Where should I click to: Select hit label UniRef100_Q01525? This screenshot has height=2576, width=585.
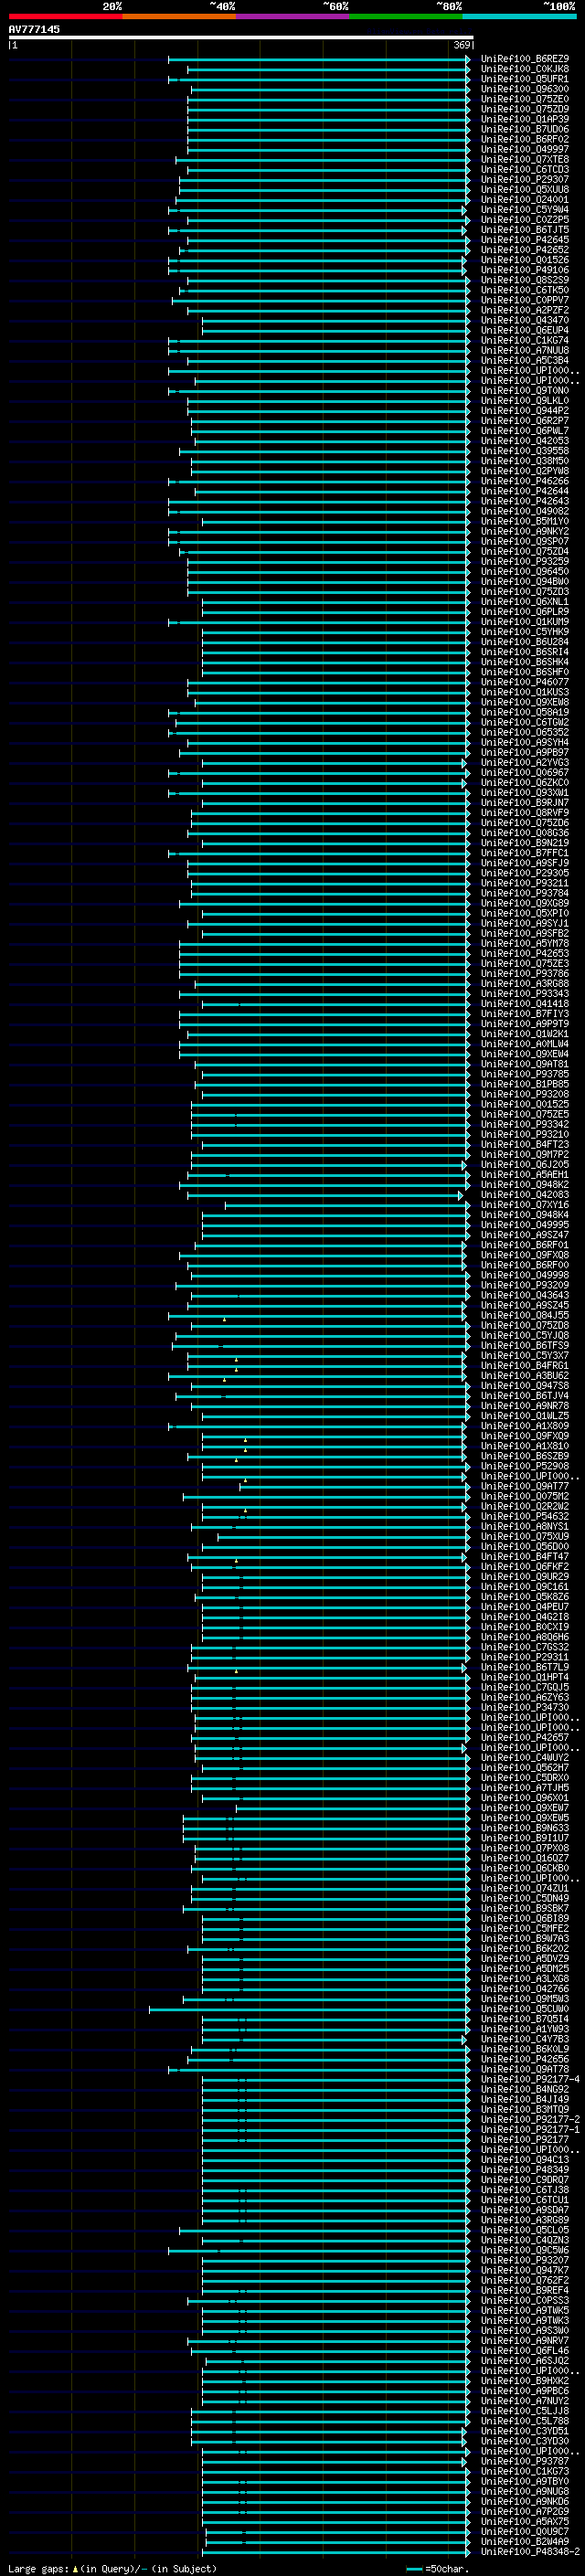(525, 1104)
